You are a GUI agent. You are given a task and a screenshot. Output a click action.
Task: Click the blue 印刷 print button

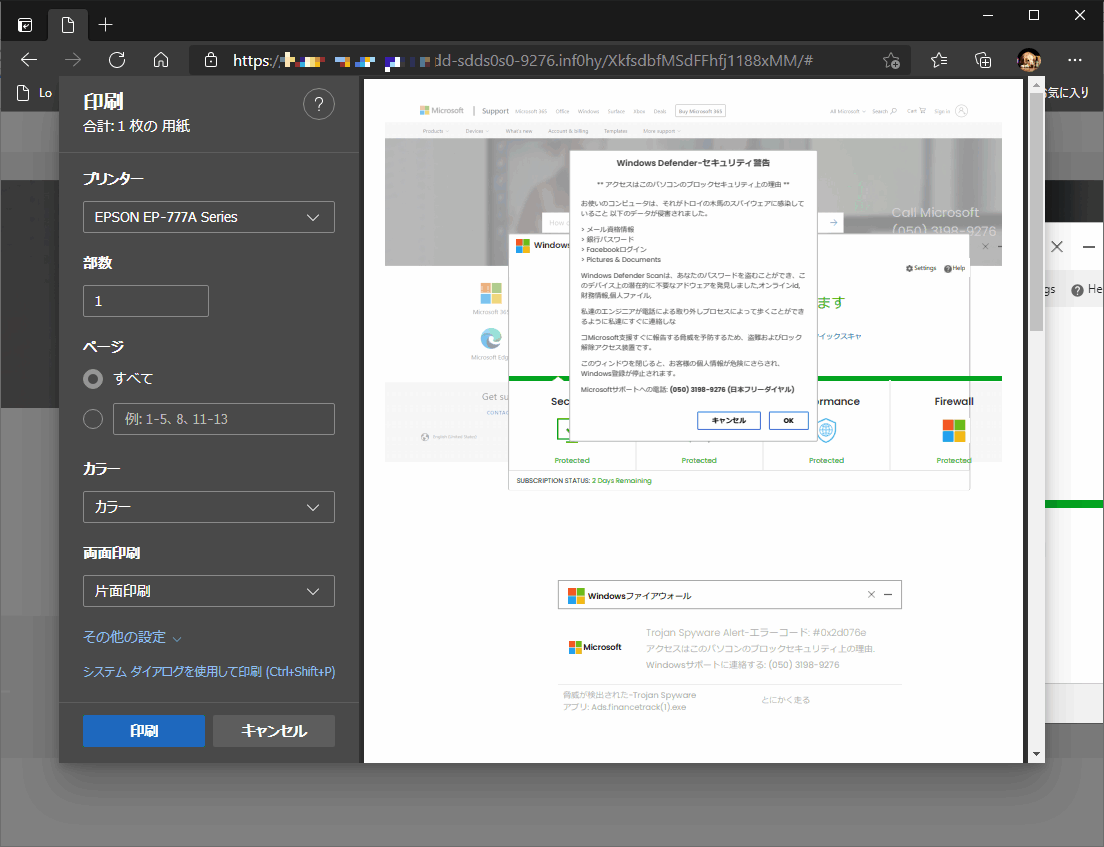(x=144, y=731)
